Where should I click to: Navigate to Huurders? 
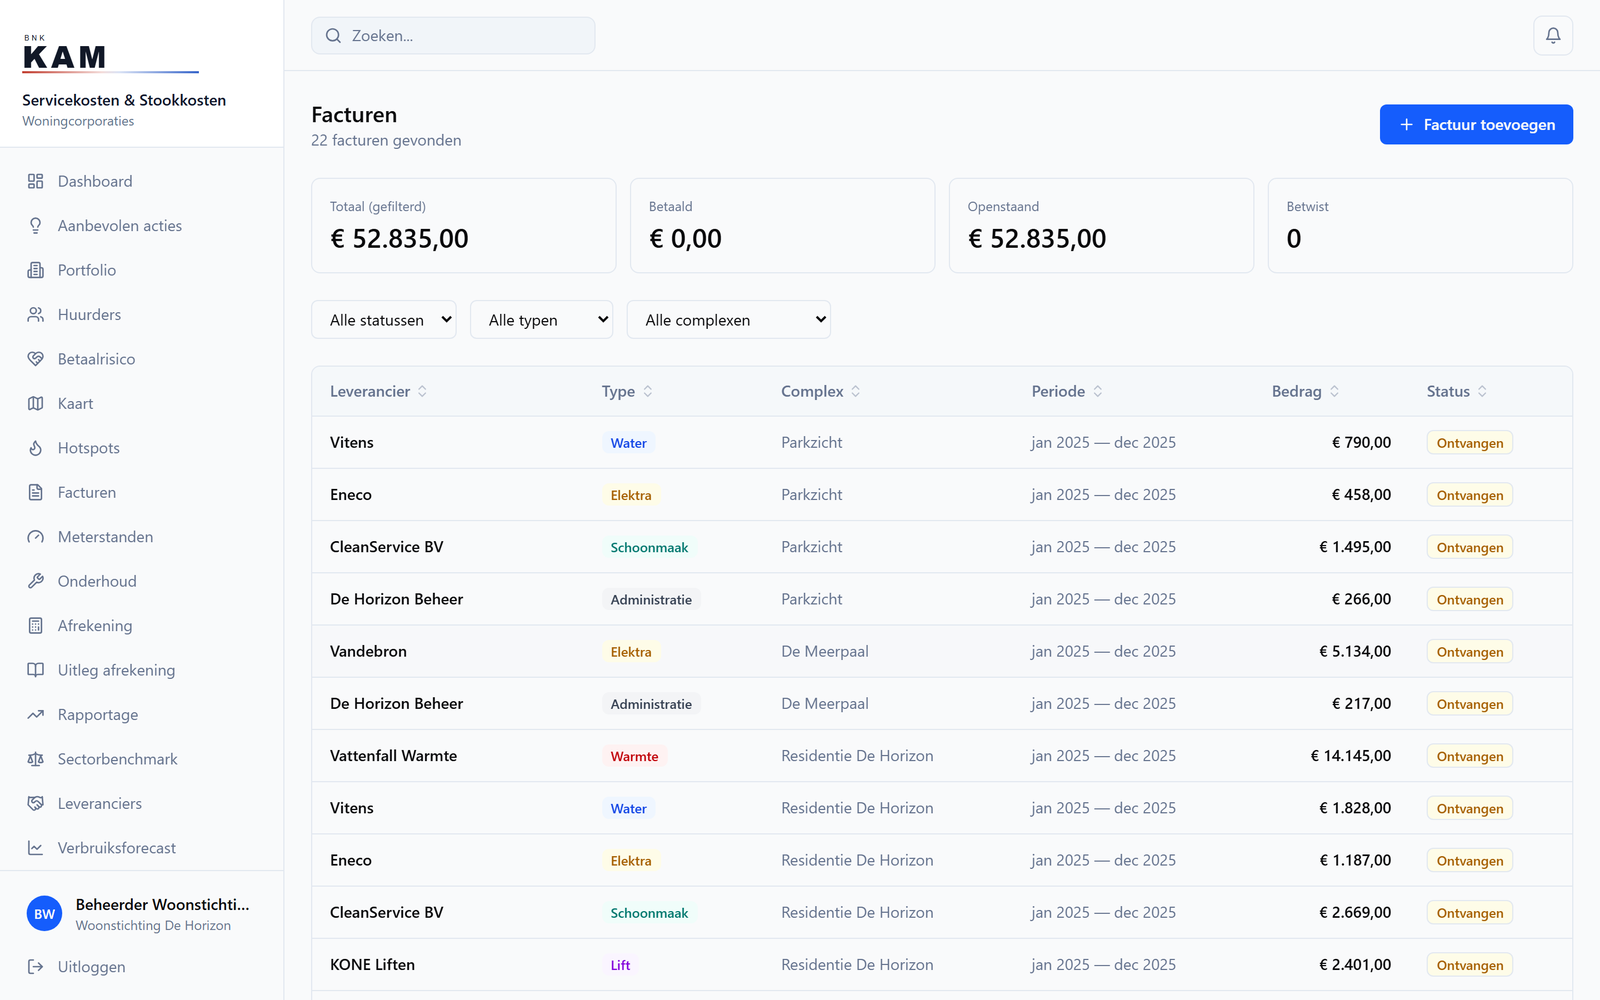click(142, 315)
